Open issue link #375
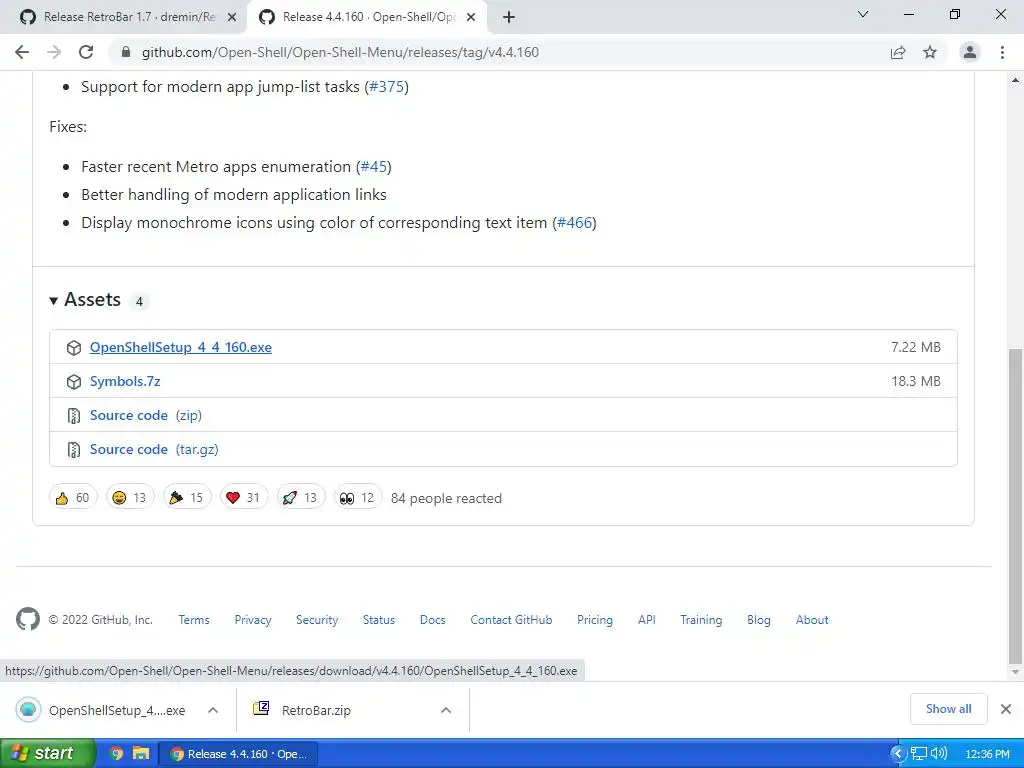 pos(387,87)
